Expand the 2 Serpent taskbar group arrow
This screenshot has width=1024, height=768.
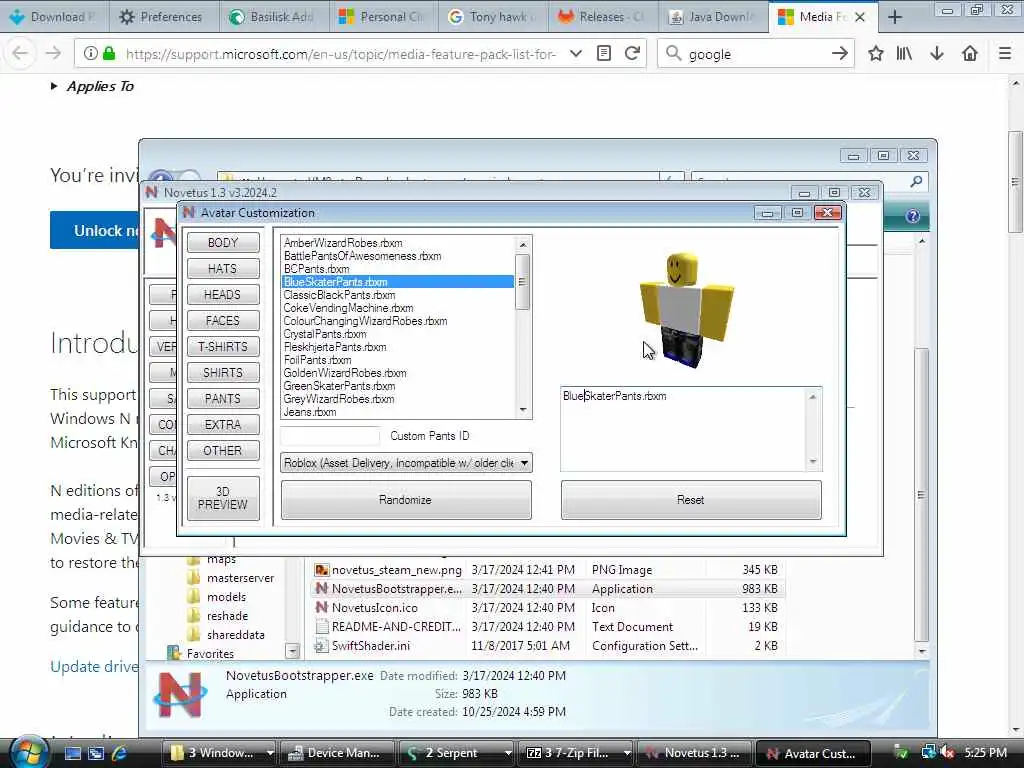(507, 753)
